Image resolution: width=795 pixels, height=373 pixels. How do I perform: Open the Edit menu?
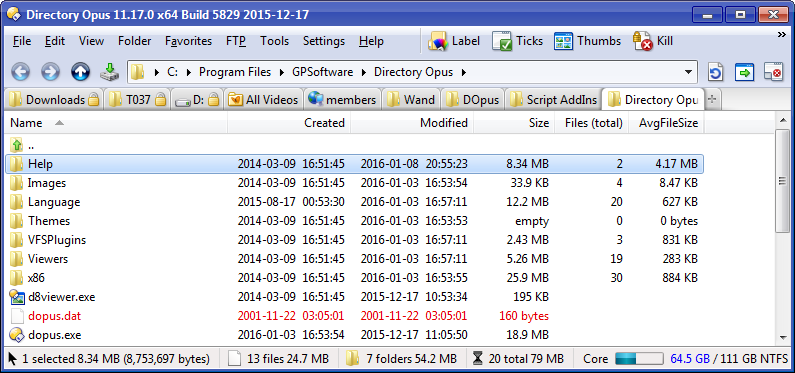point(55,41)
